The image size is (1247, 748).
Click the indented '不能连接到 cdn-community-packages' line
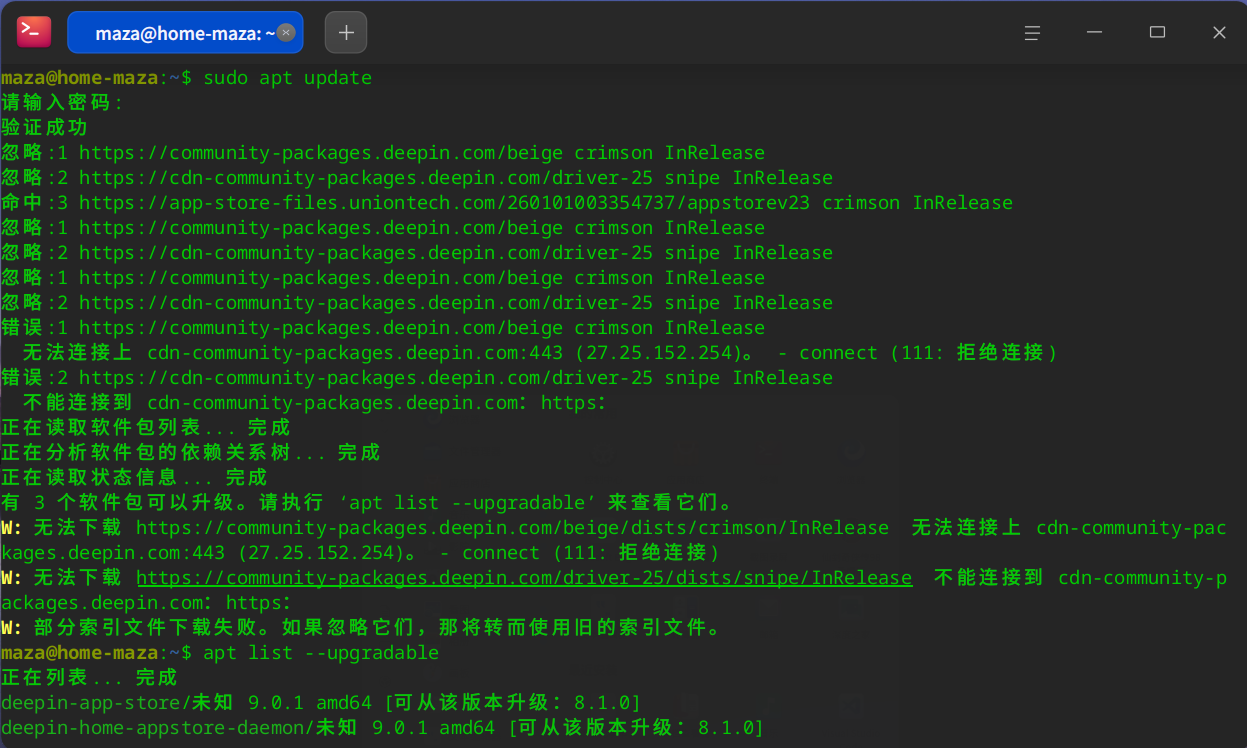coord(315,403)
